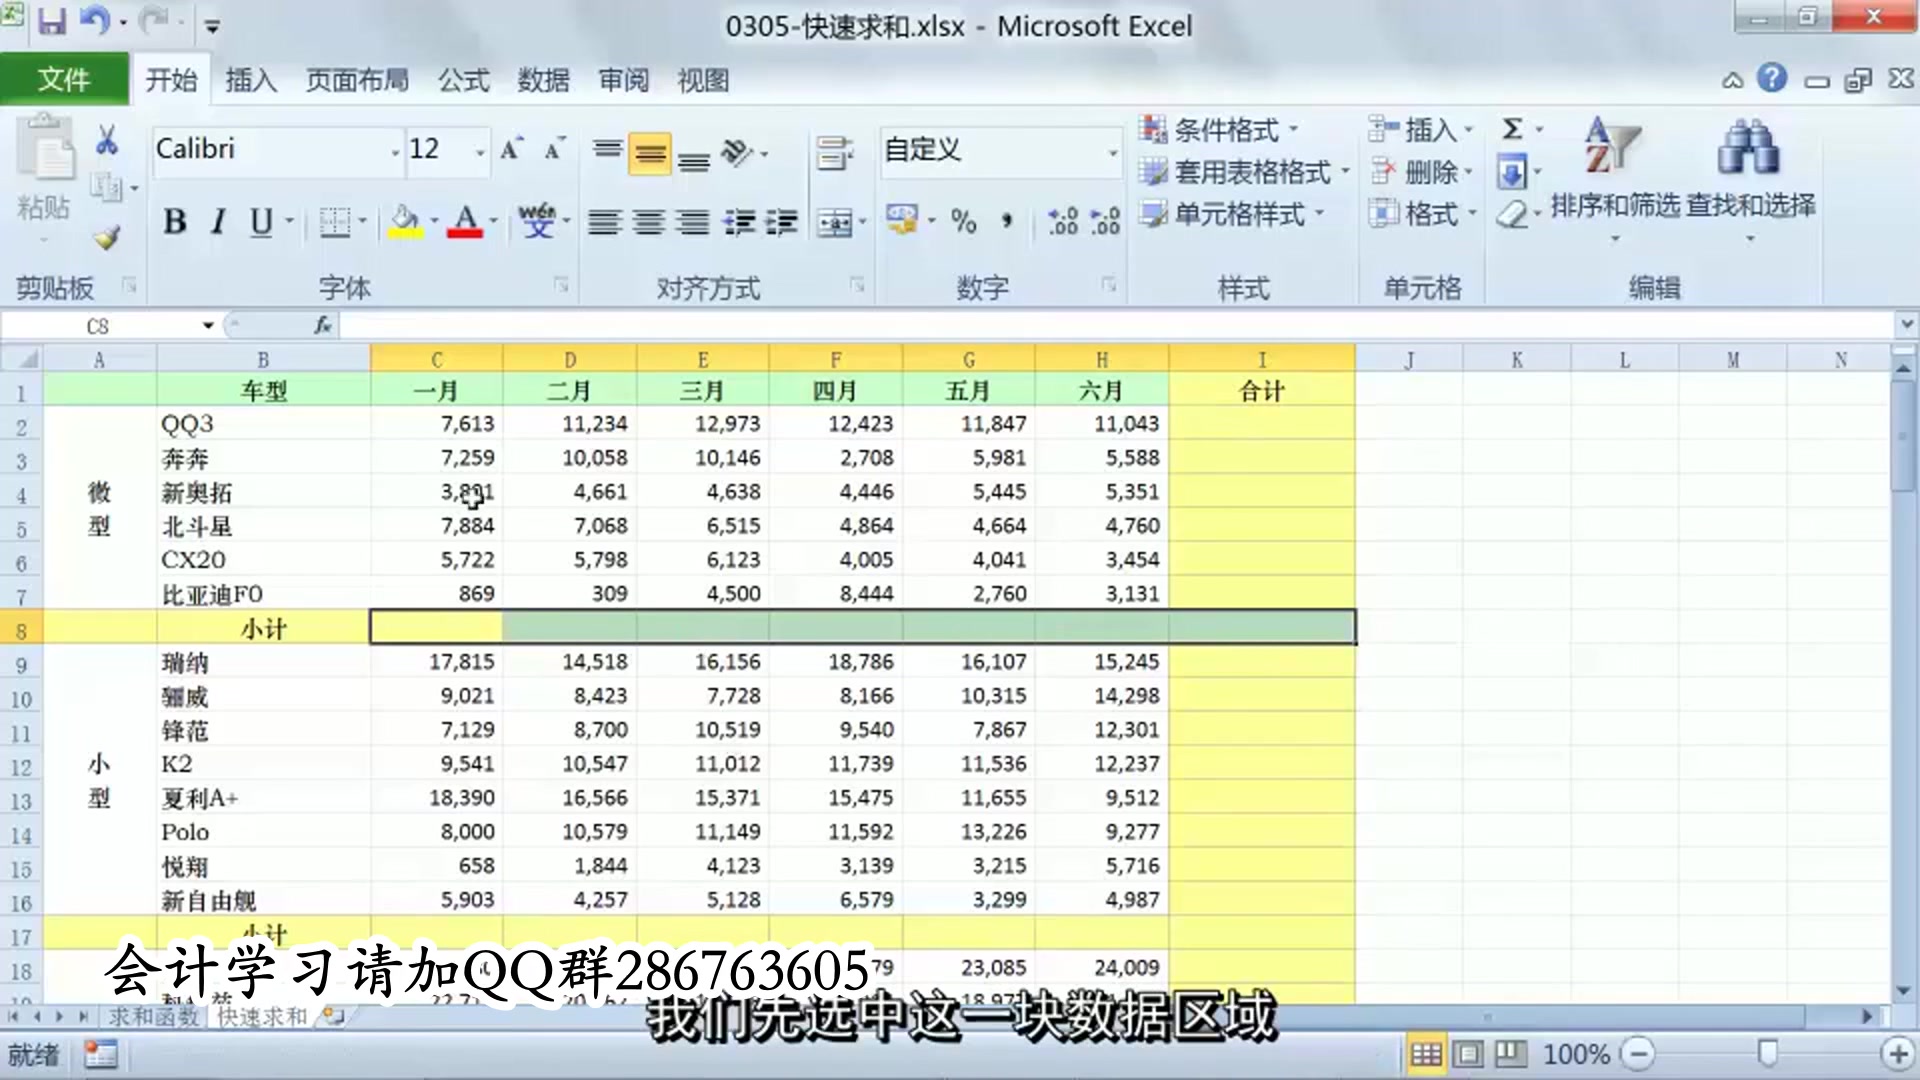Click the Paste clipboard icon
The image size is (1920, 1080).
coord(45,147)
